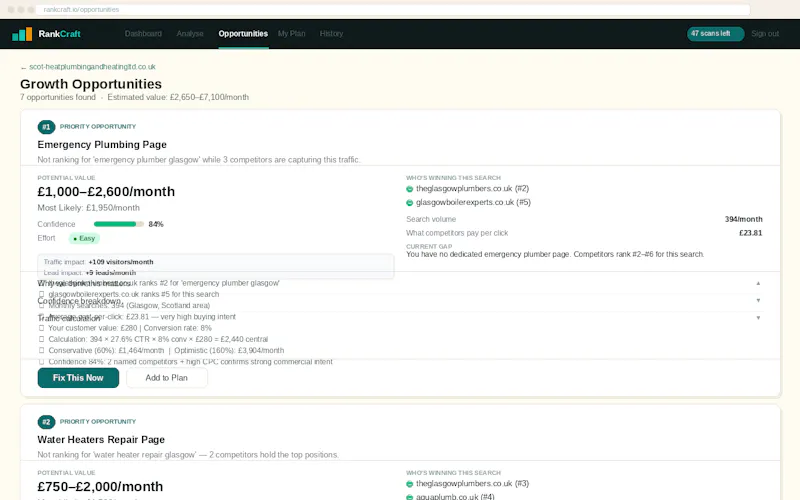This screenshot has width=800, height=500.
Task: Open the History tab
Action: point(331,34)
